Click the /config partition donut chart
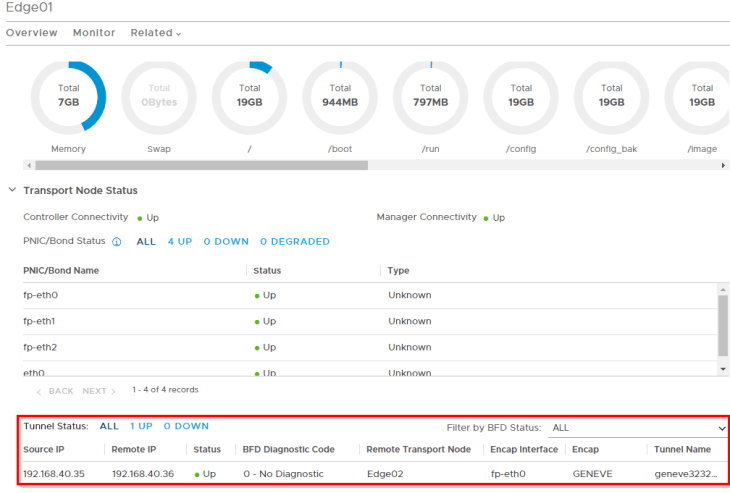 pos(521,96)
